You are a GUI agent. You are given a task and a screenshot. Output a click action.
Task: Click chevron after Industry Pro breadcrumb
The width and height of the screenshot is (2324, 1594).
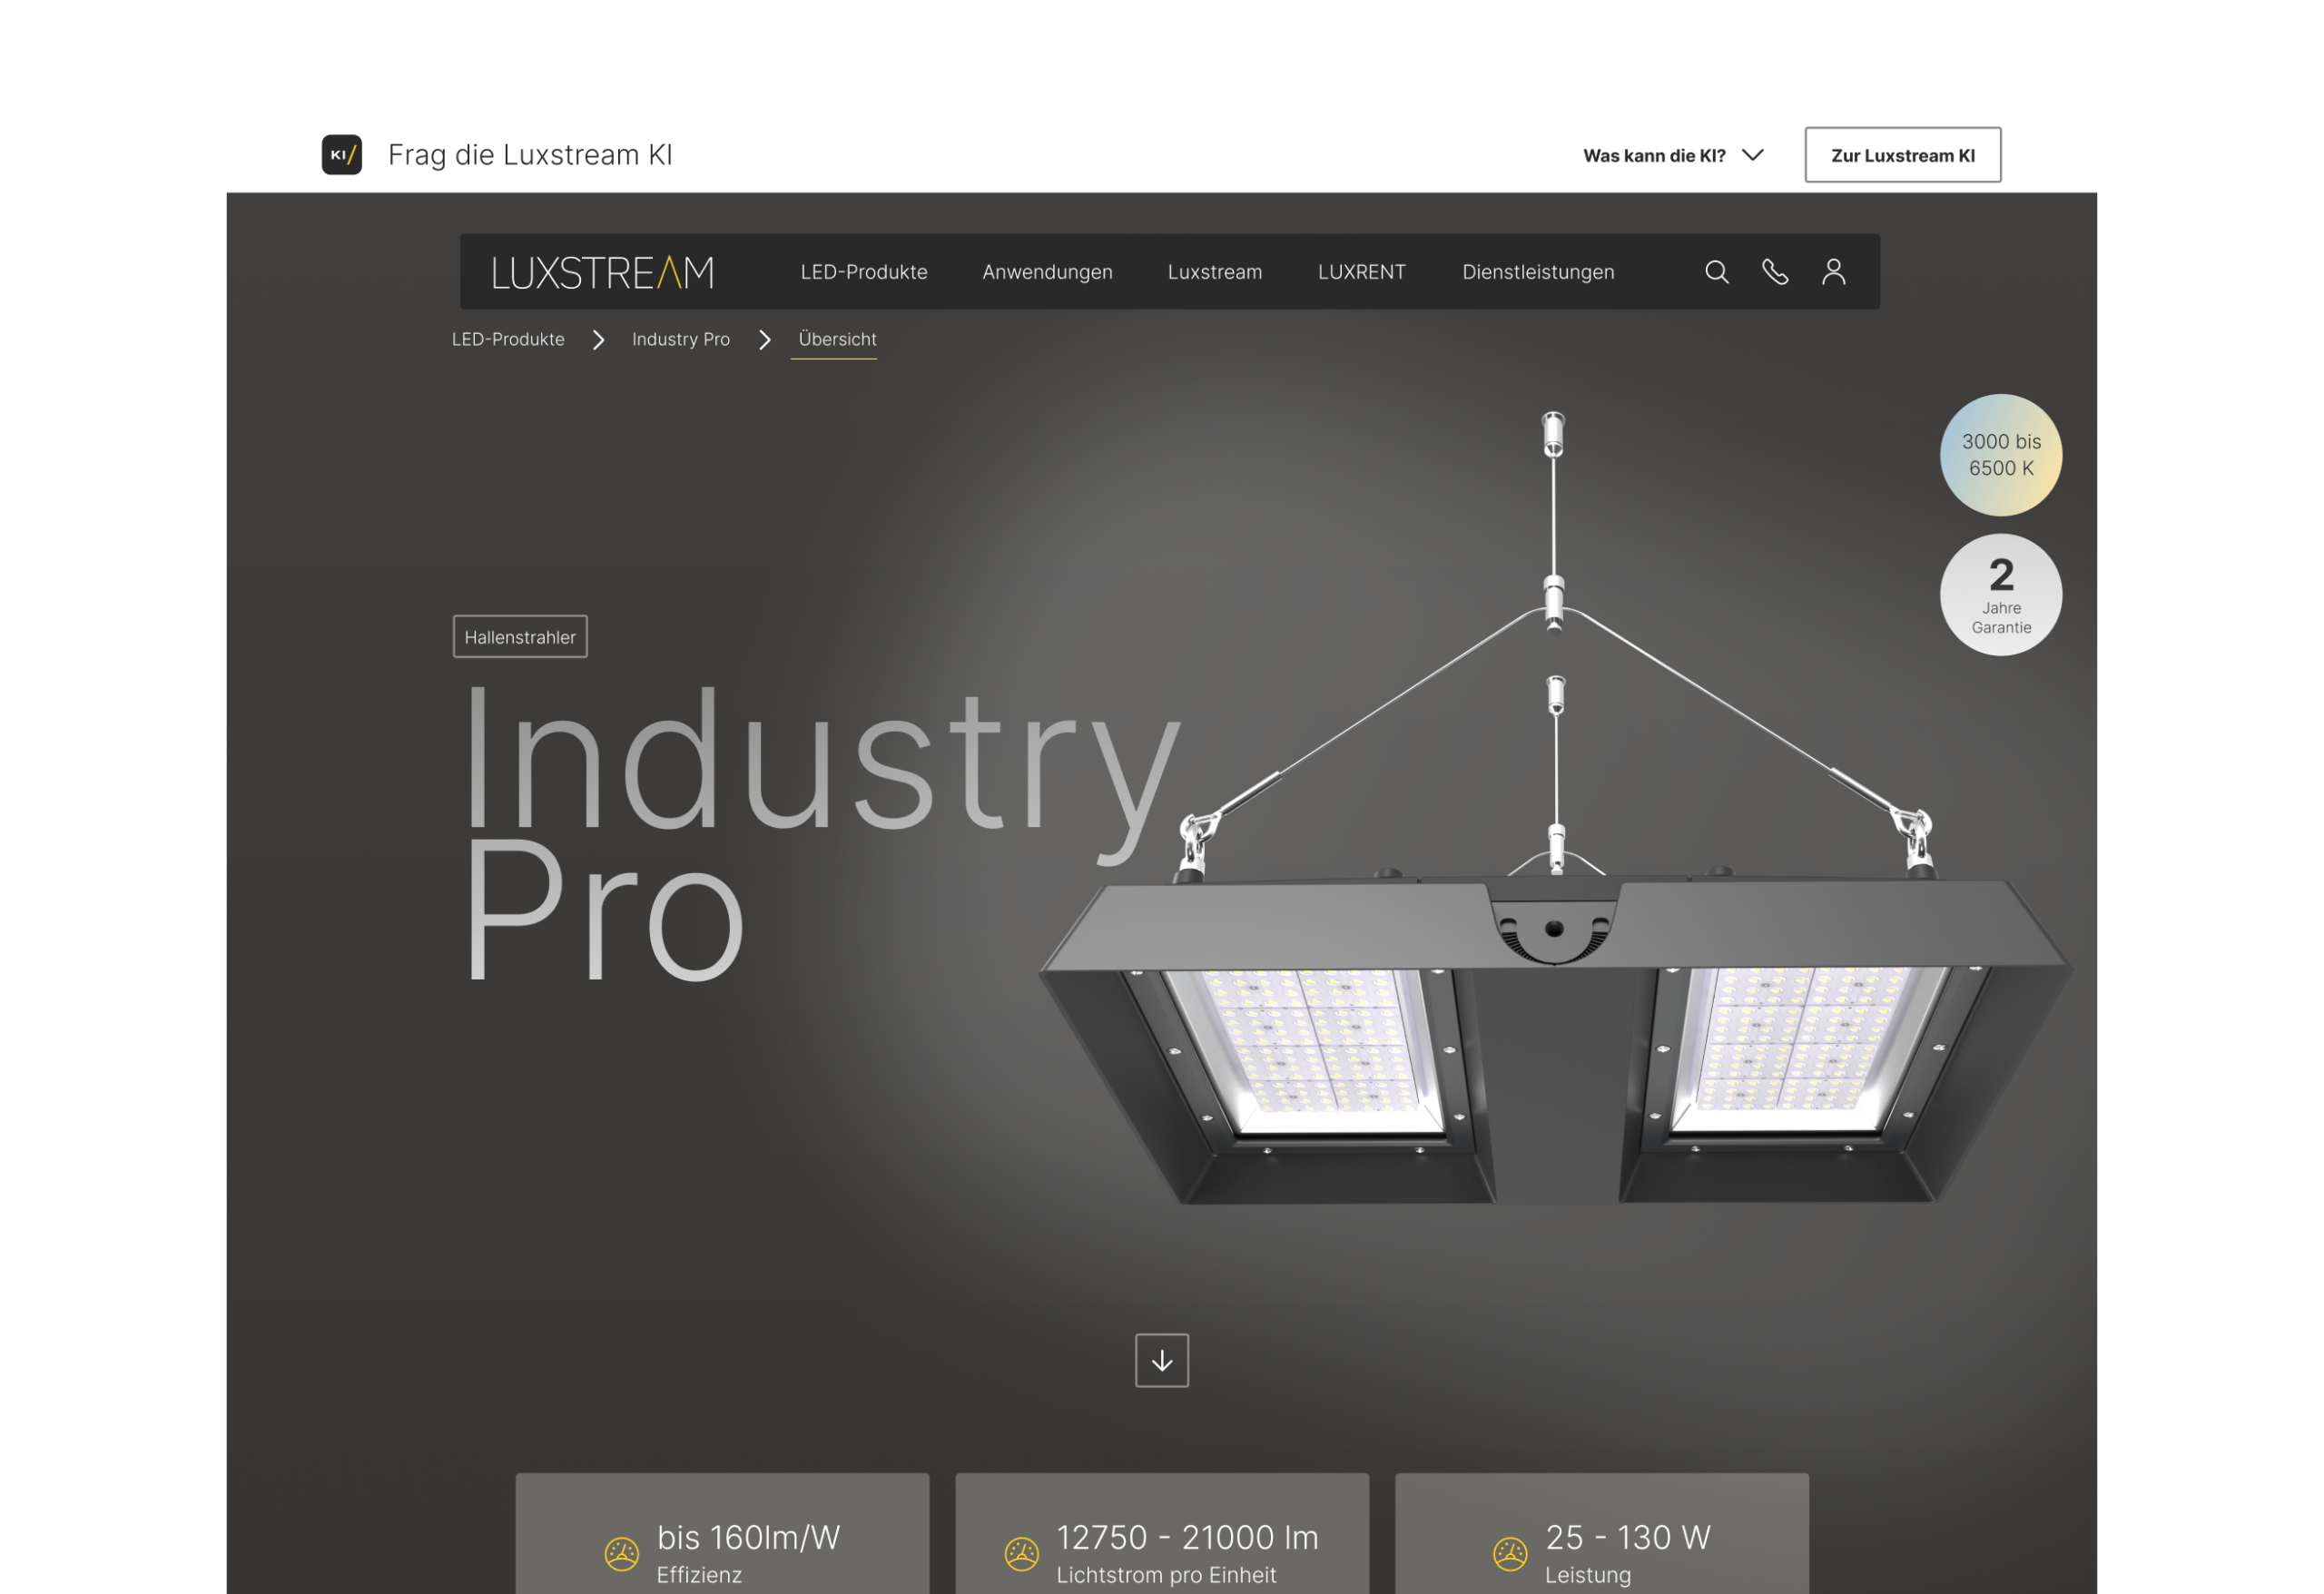tap(765, 340)
